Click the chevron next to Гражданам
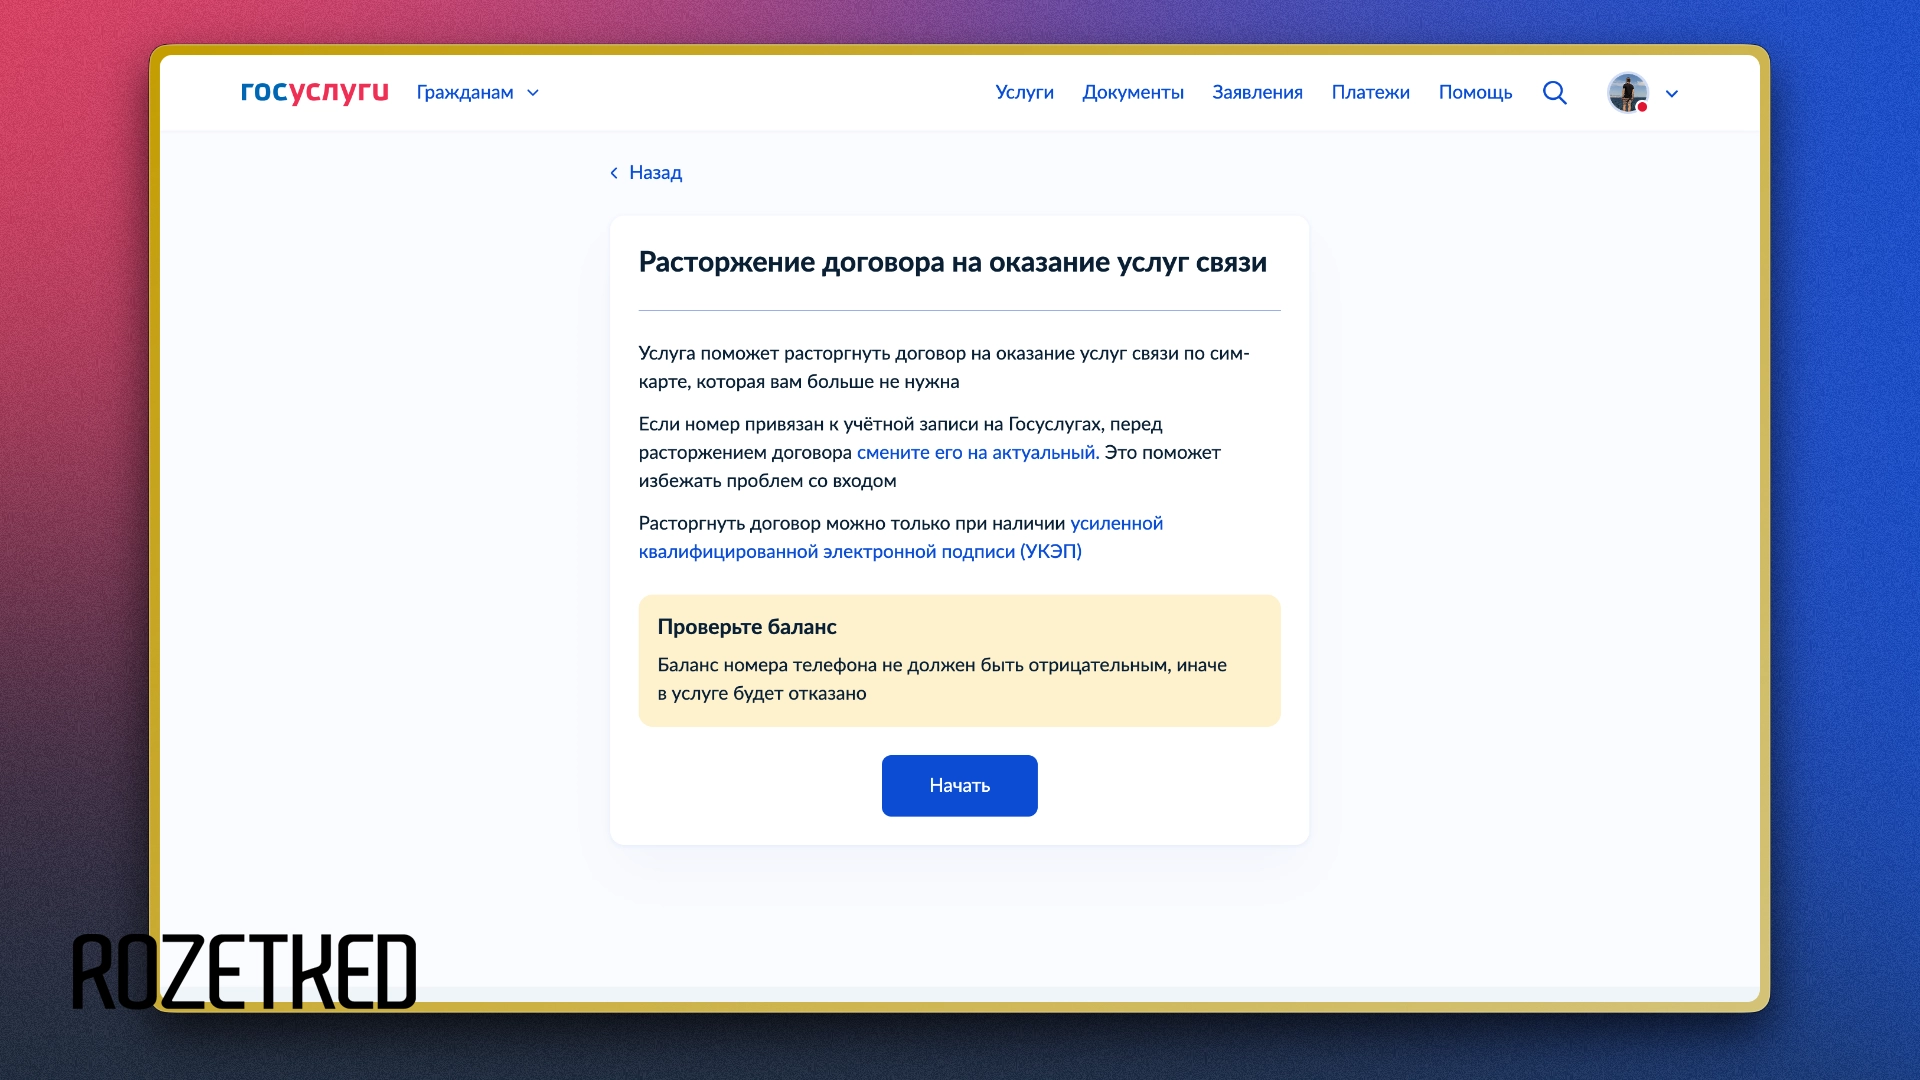Image resolution: width=1920 pixels, height=1080 pixels. [x=533, y=93]
